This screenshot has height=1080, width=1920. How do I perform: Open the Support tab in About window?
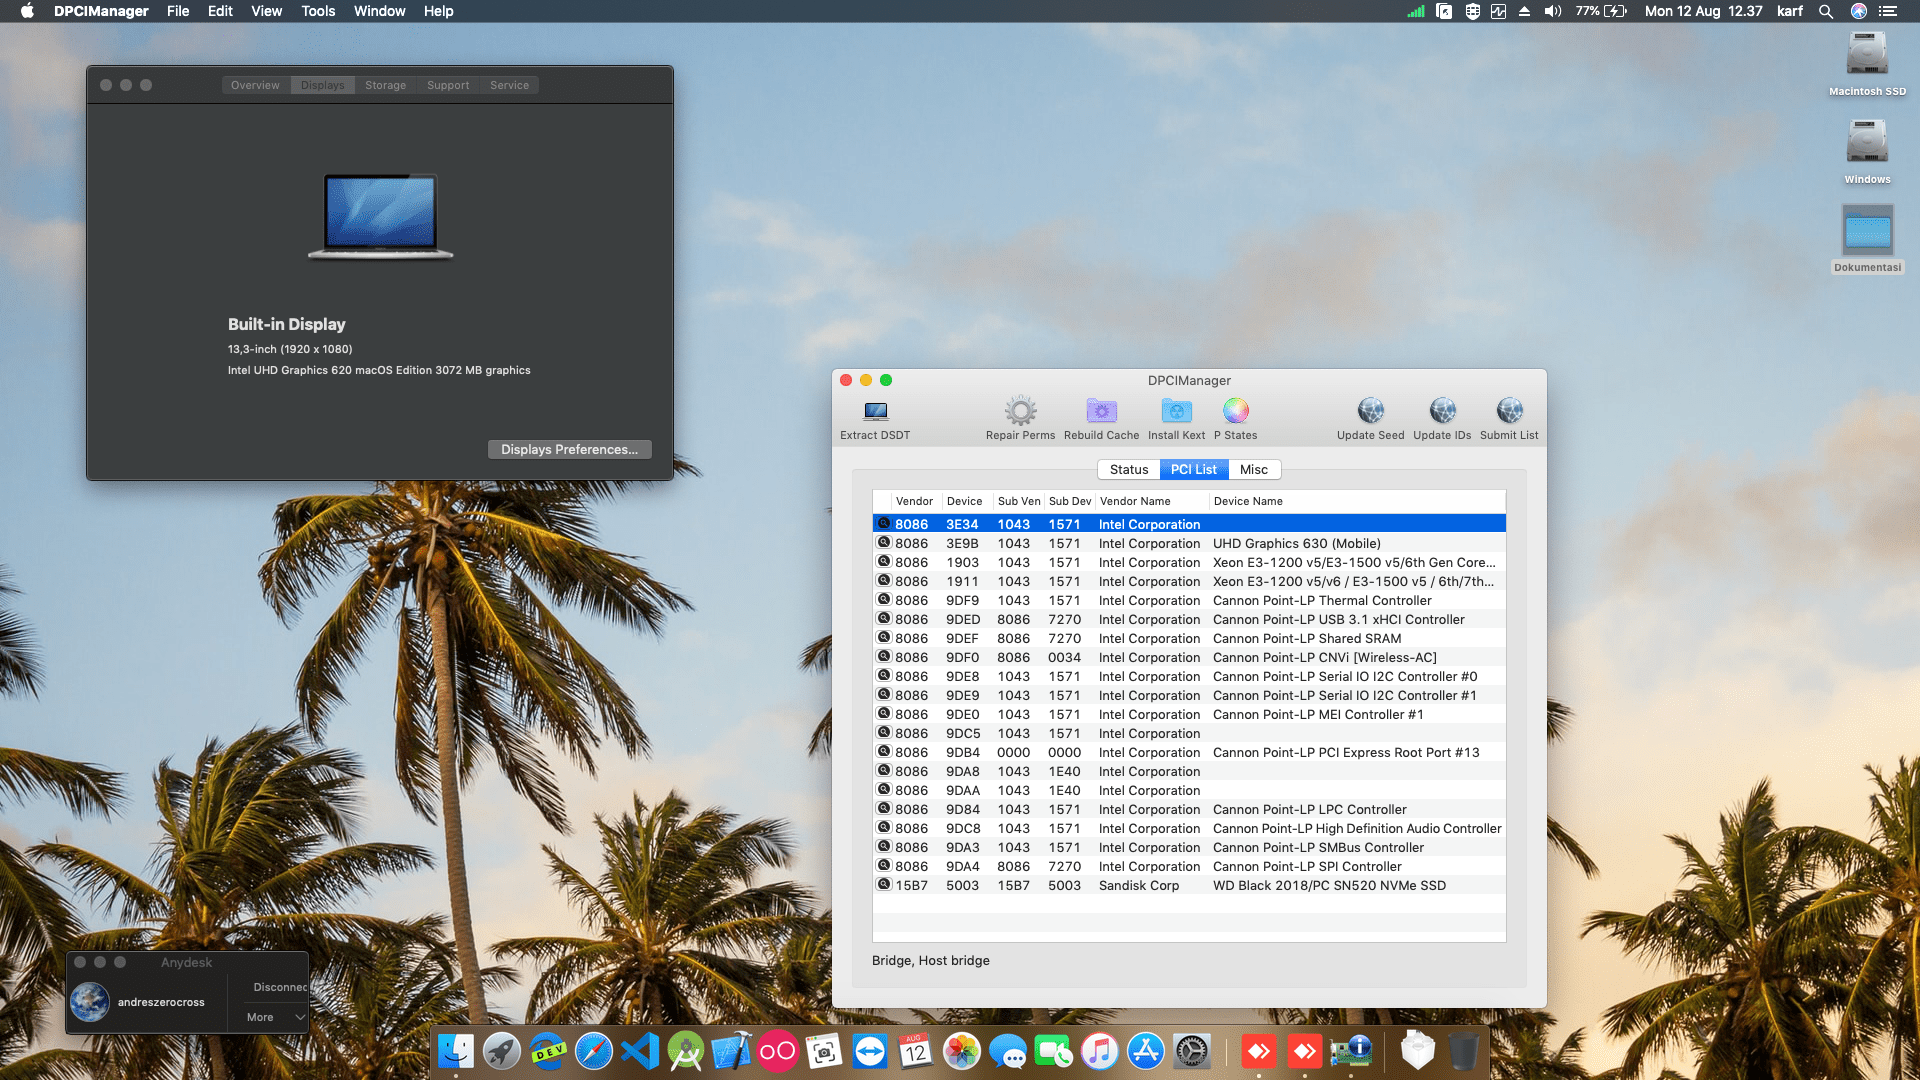coord(448,85)
